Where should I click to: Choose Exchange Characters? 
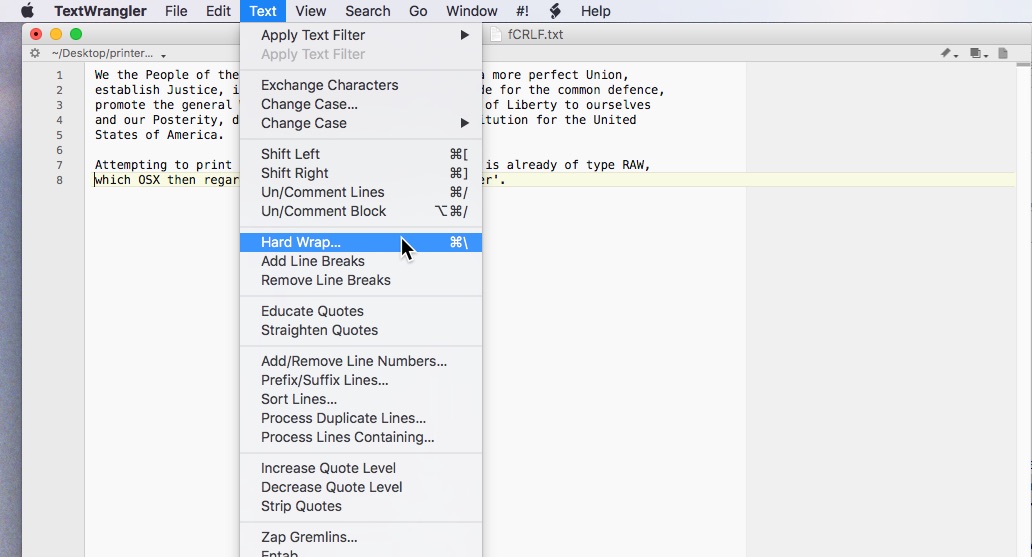361,85
